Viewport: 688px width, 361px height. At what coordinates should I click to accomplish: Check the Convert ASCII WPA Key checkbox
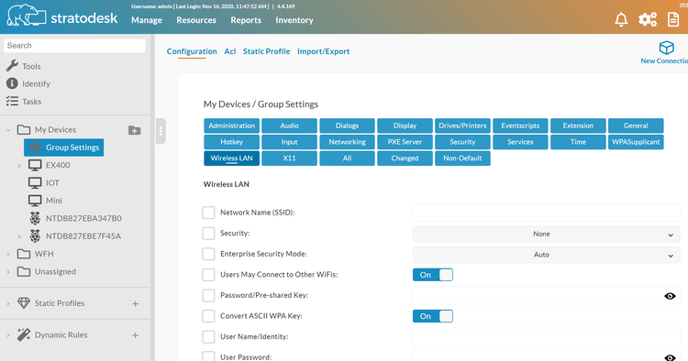tap(208, 316)
